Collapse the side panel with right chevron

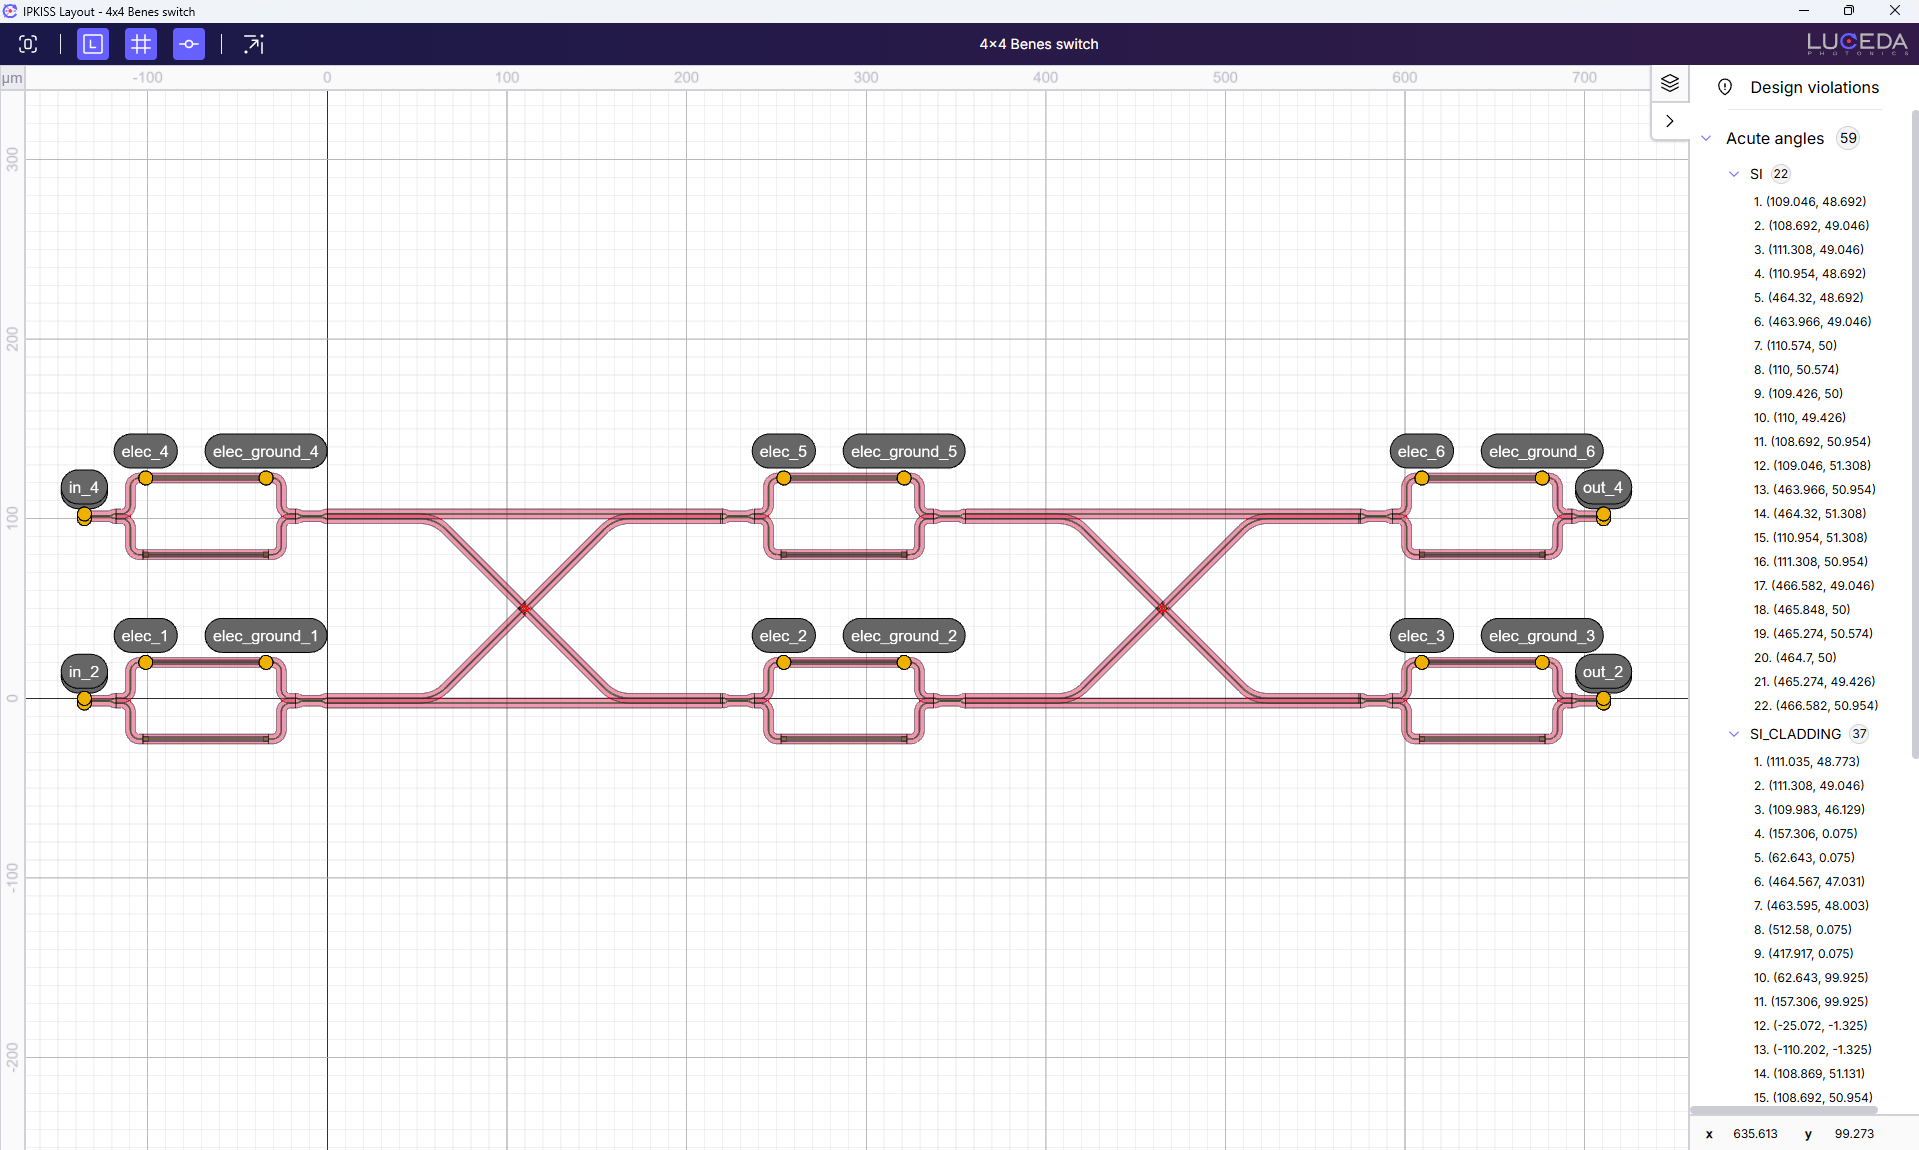pyautogui.click(x=1669, y=121)
